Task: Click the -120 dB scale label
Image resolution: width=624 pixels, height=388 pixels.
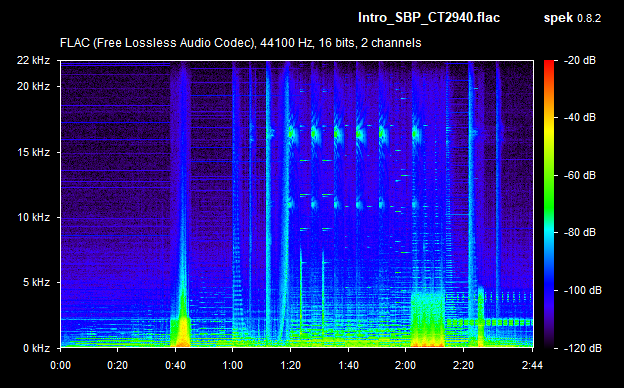Action: click(582, 348)
